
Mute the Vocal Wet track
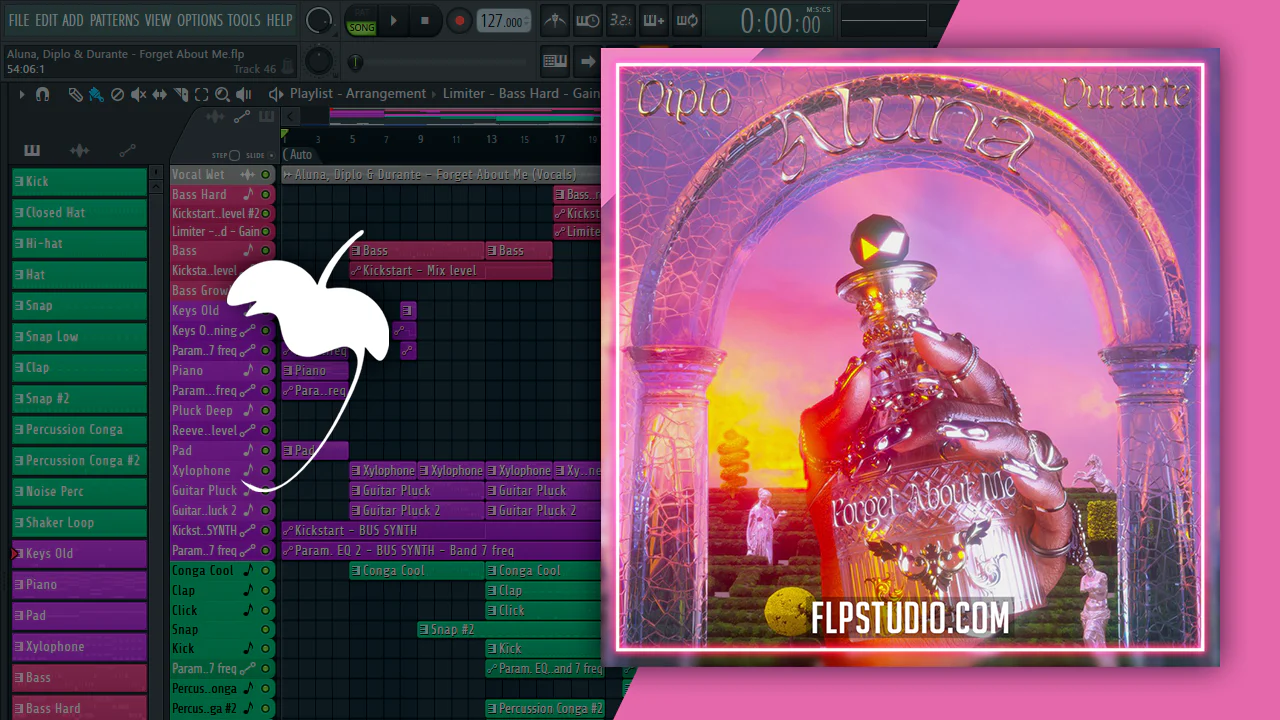tap(266, 175)
